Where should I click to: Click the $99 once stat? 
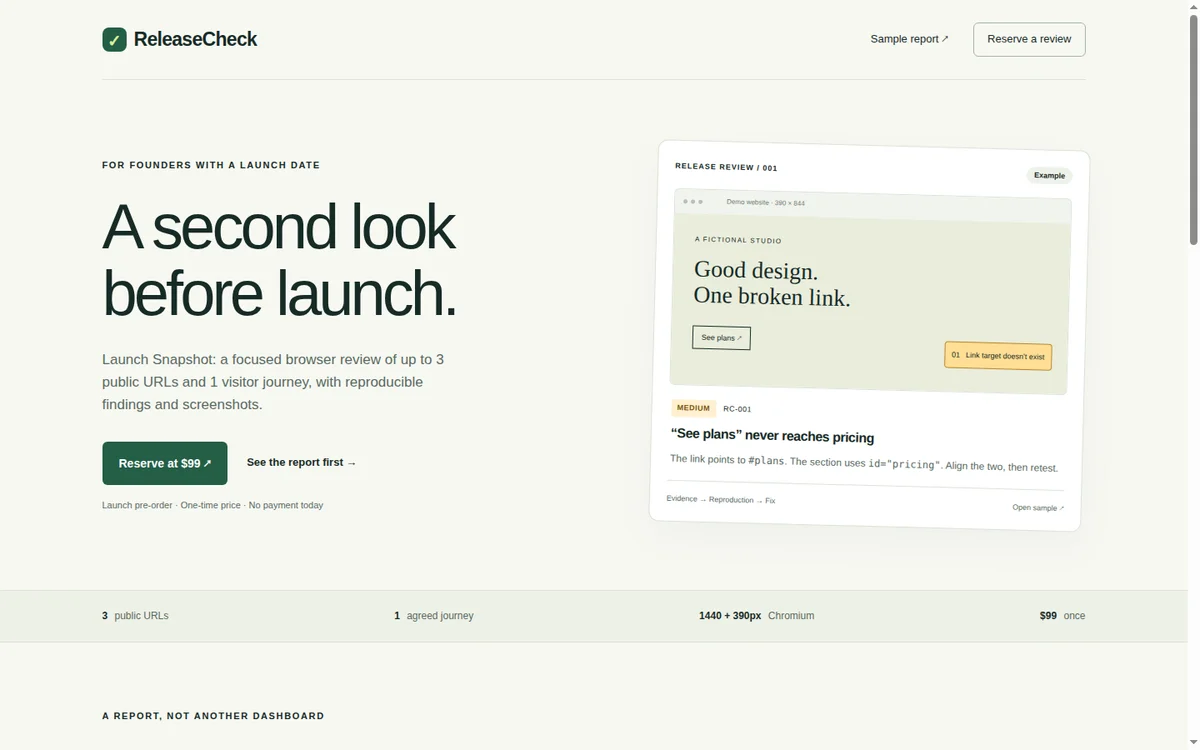1062,616
